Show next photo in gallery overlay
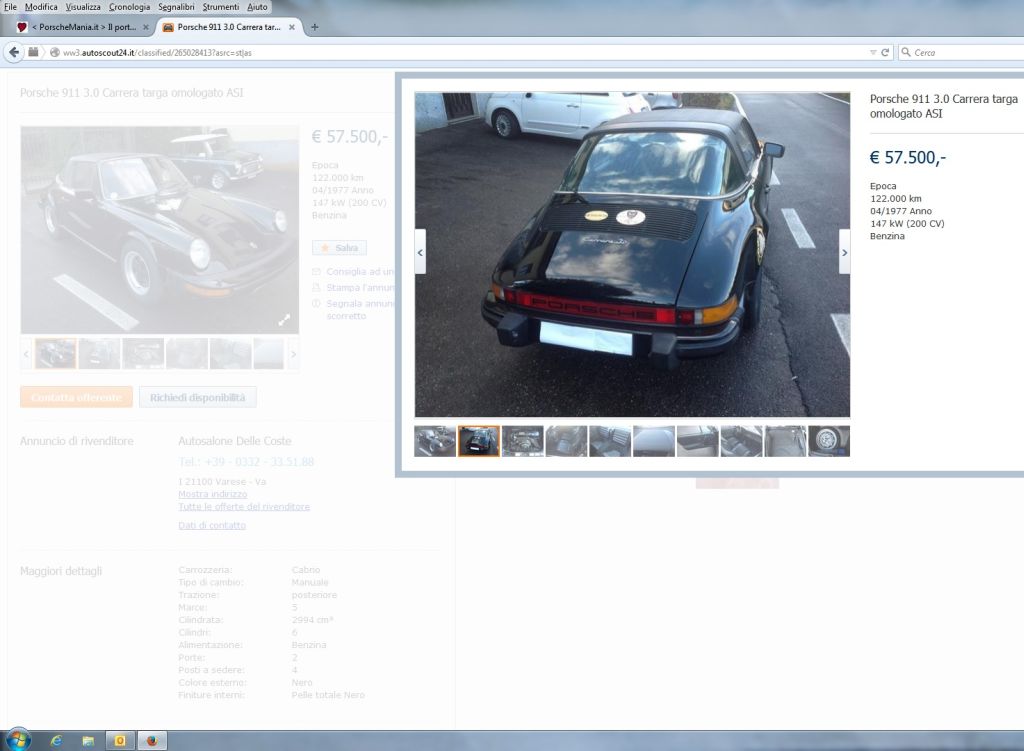1024x751 pixels. pos(844,251)
